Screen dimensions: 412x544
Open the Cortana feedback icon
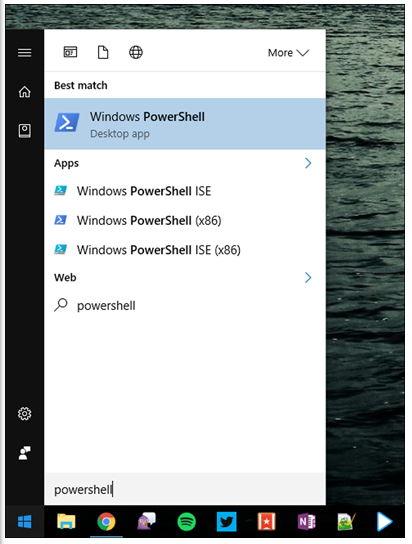click(25, 453)
